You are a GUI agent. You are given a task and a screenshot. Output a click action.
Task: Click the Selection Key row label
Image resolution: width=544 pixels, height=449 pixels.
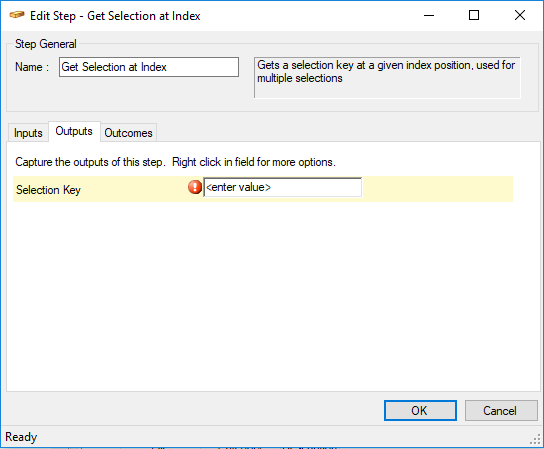48,190
